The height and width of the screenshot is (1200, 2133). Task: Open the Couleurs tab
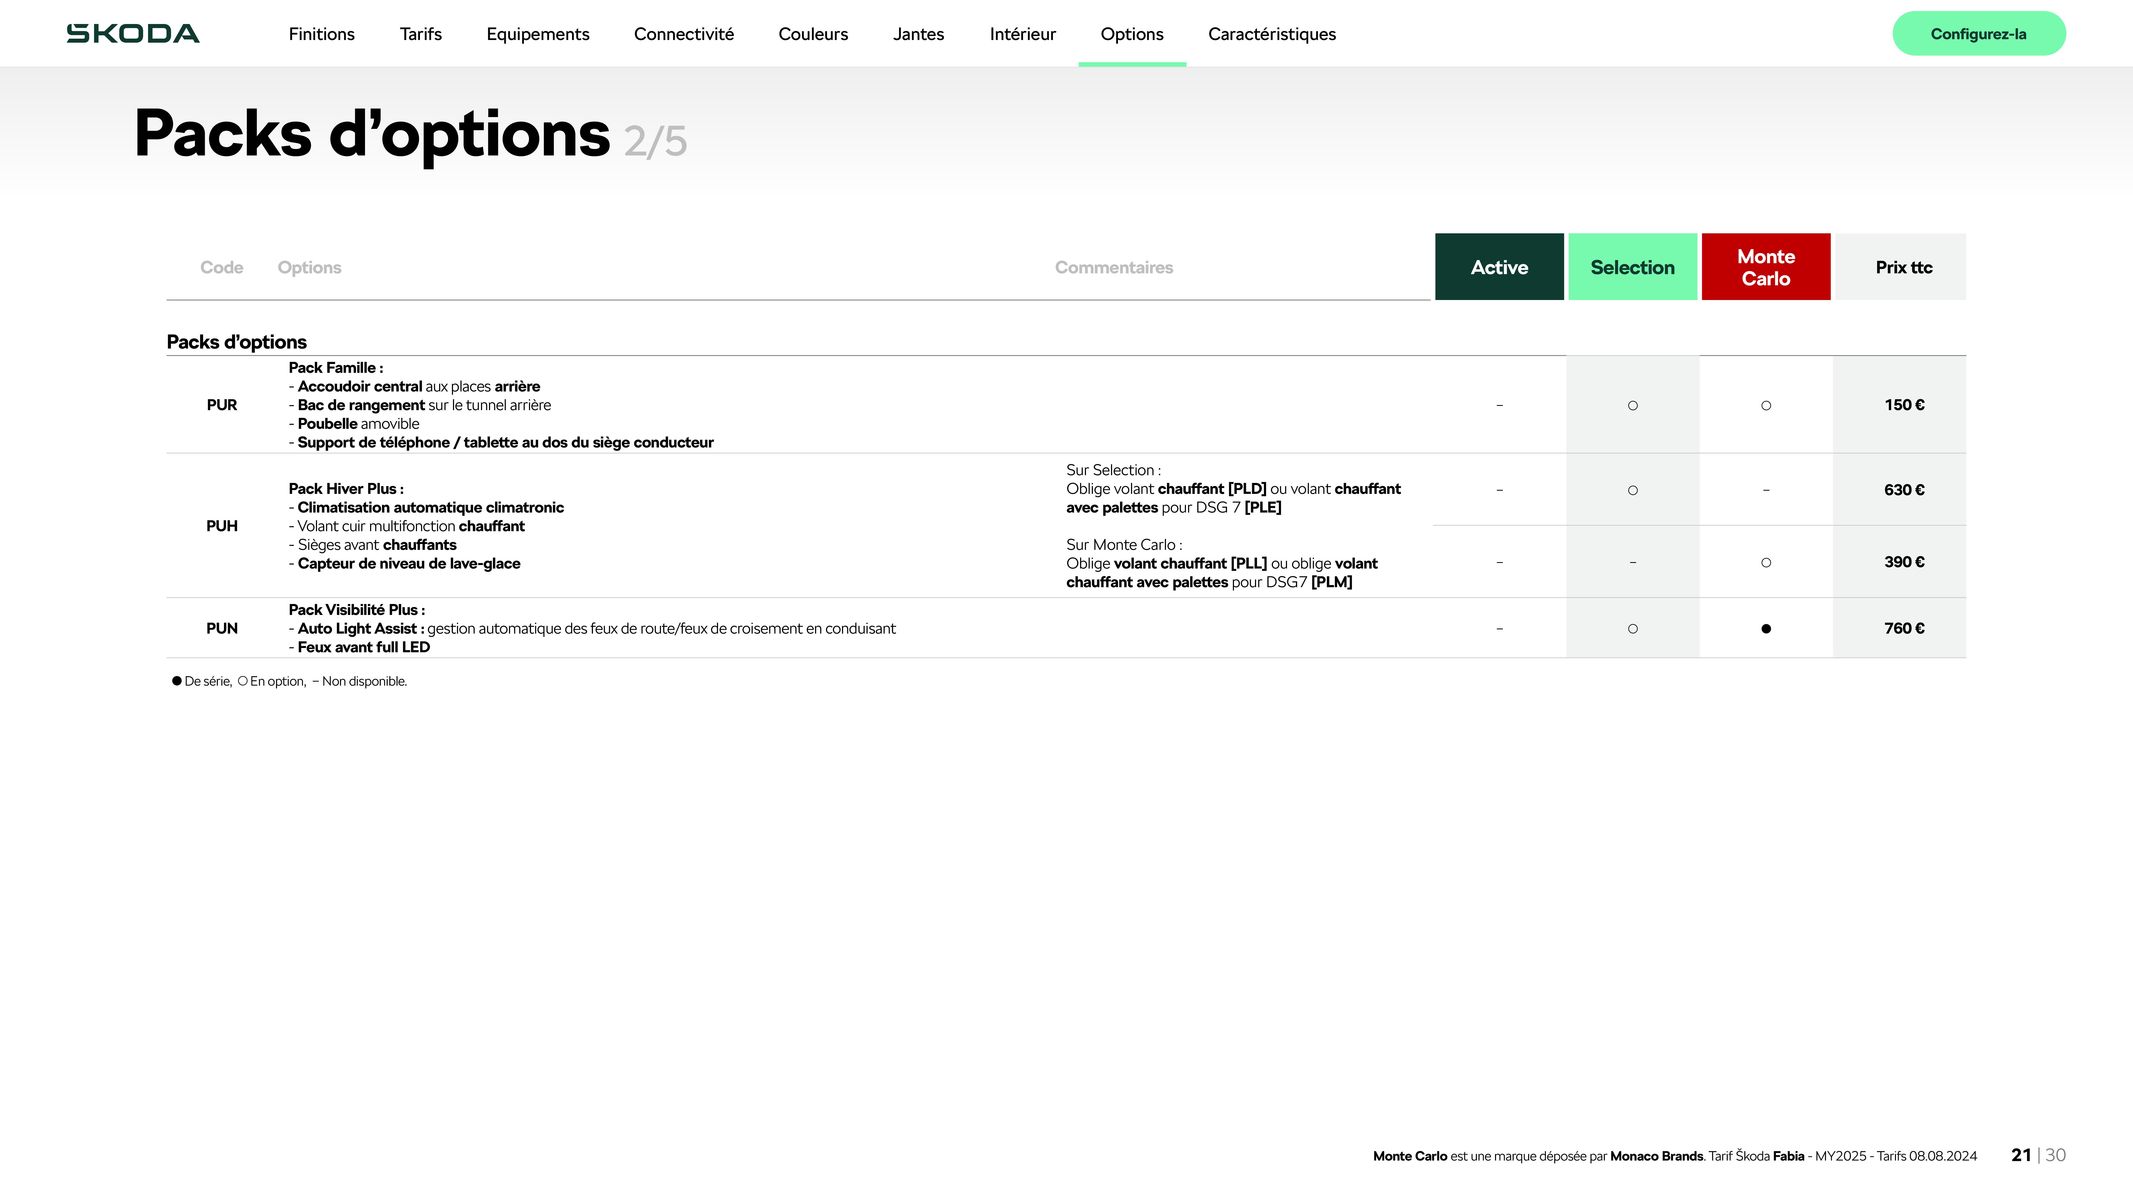click(813, 34)
